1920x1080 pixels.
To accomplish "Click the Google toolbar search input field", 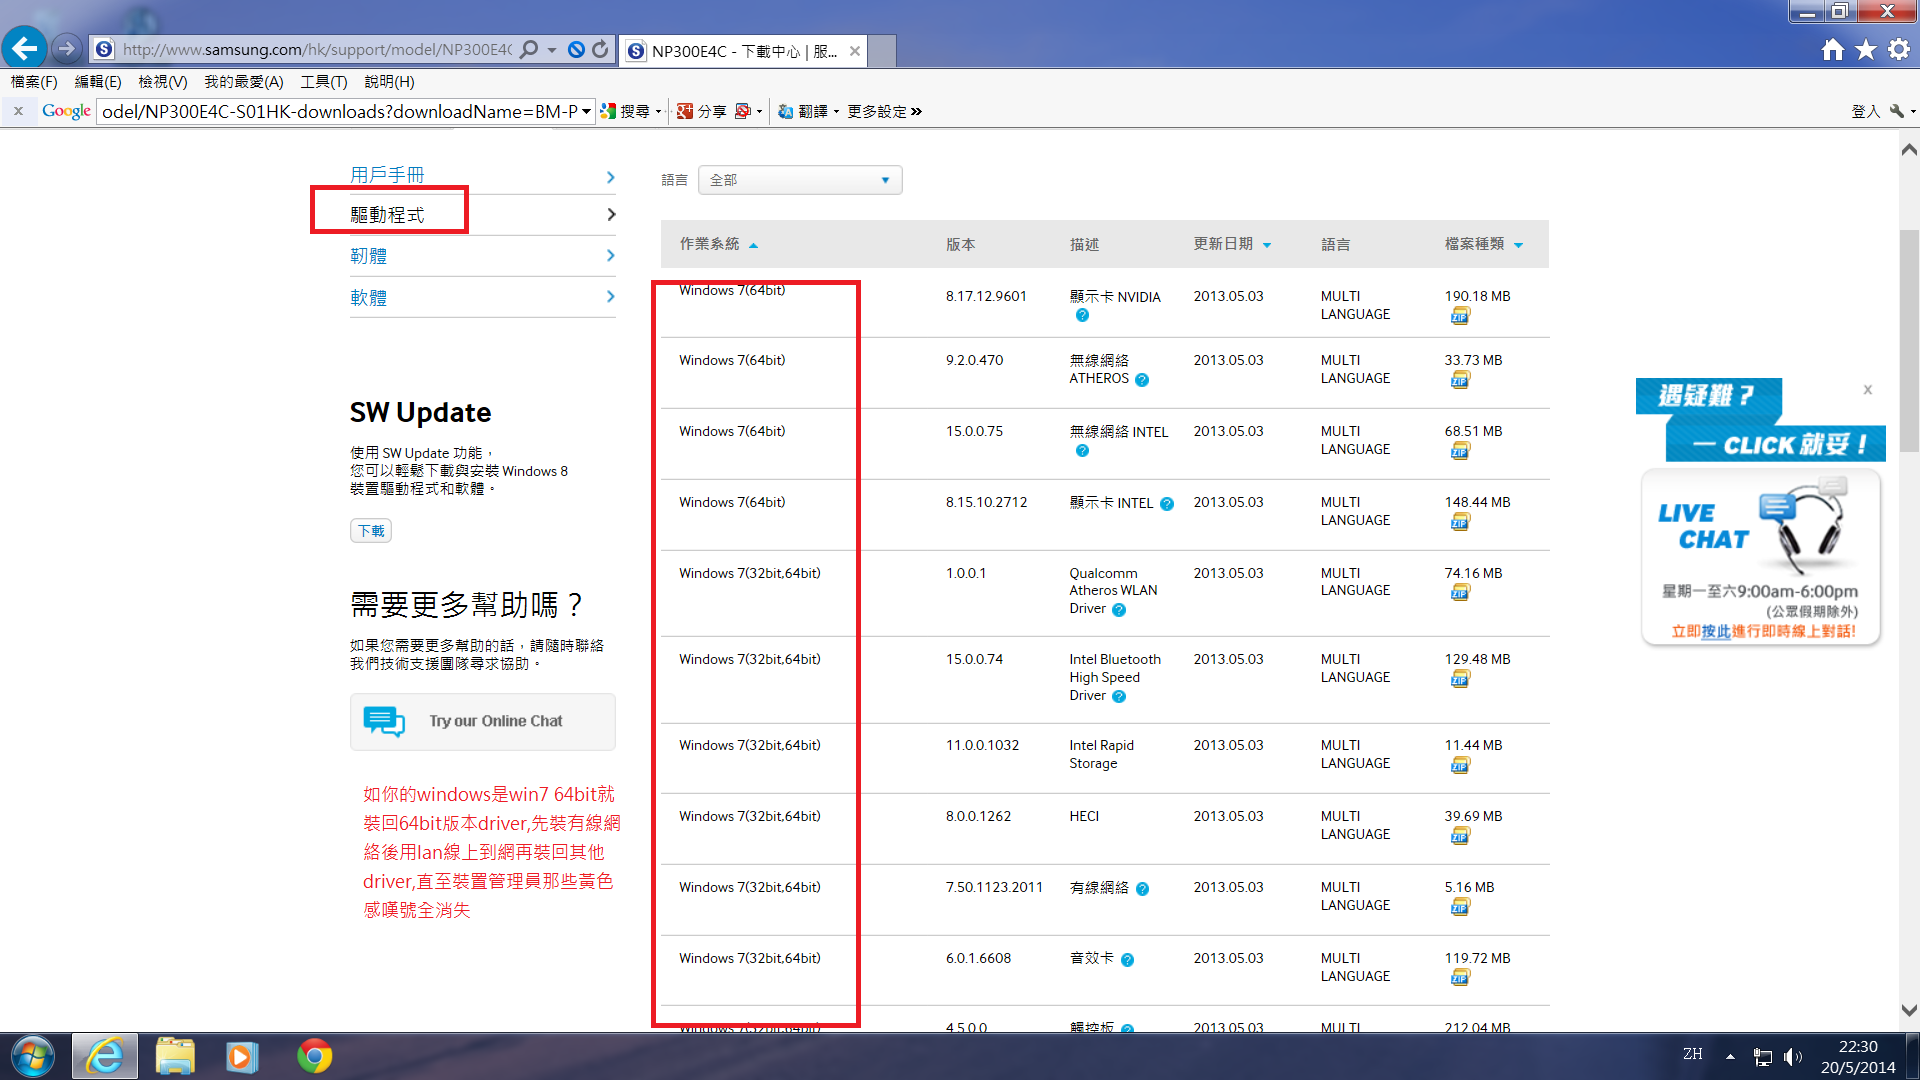I will [338, 111].
